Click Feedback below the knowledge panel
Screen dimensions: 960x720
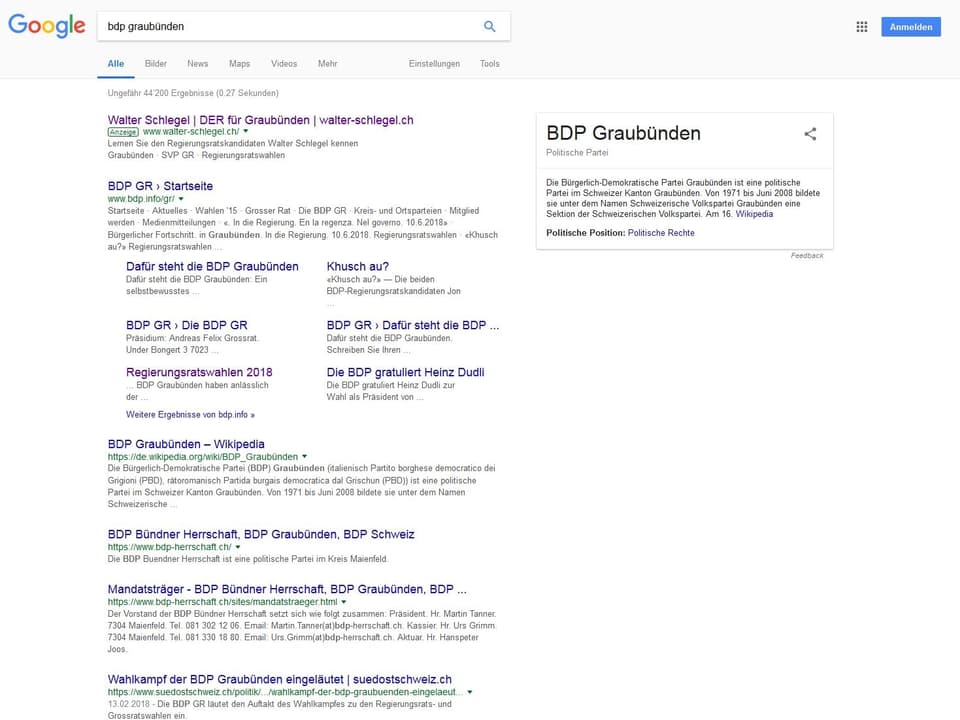click(x=807, y=255)
